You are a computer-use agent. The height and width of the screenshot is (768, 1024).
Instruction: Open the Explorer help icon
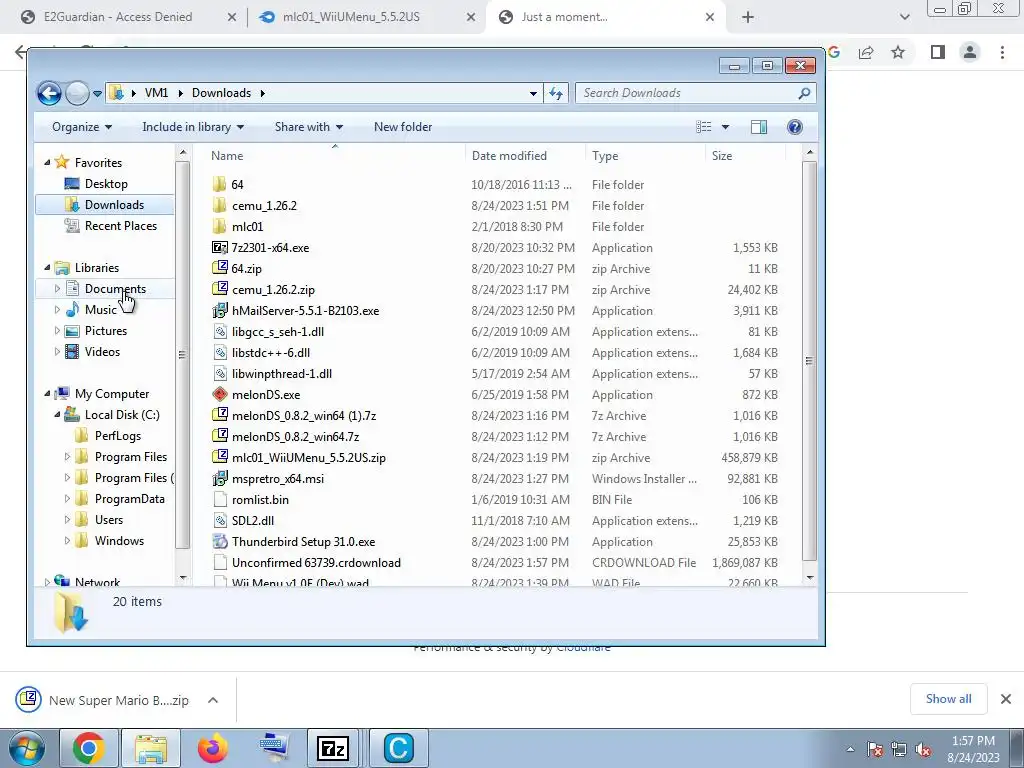[x=795, y=127]
